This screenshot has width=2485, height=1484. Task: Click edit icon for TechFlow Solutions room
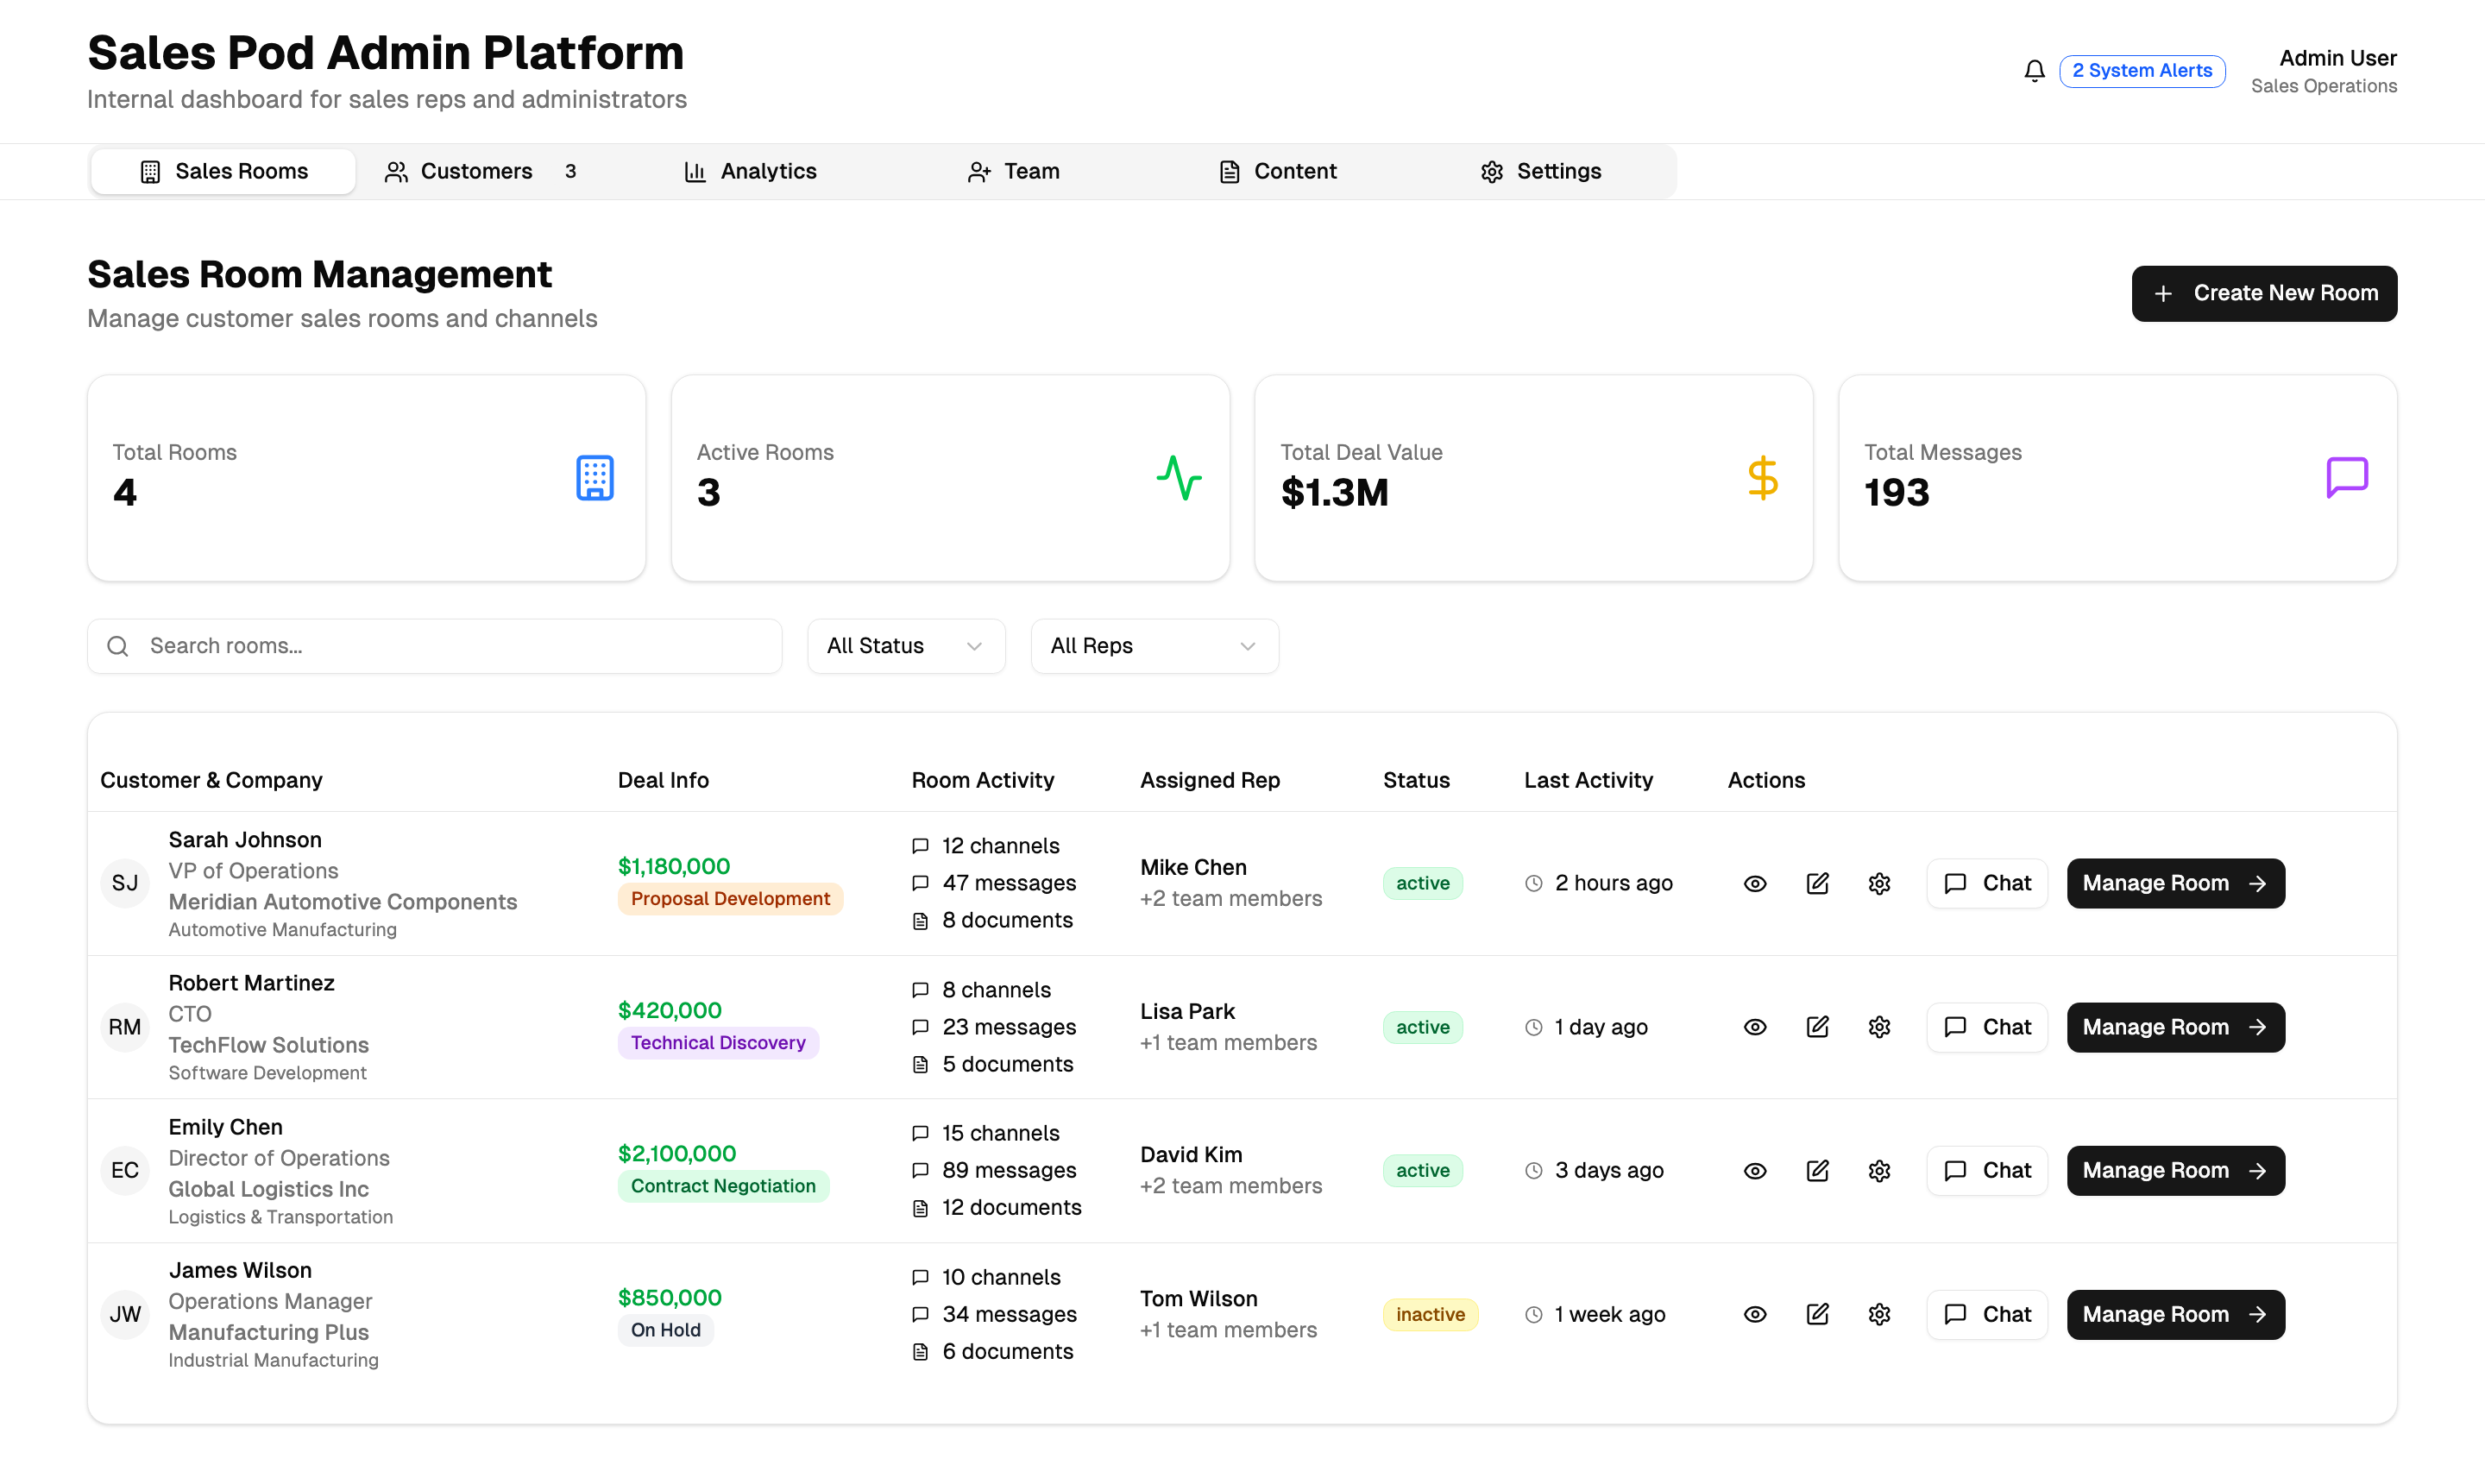tap(1817, 1027)
